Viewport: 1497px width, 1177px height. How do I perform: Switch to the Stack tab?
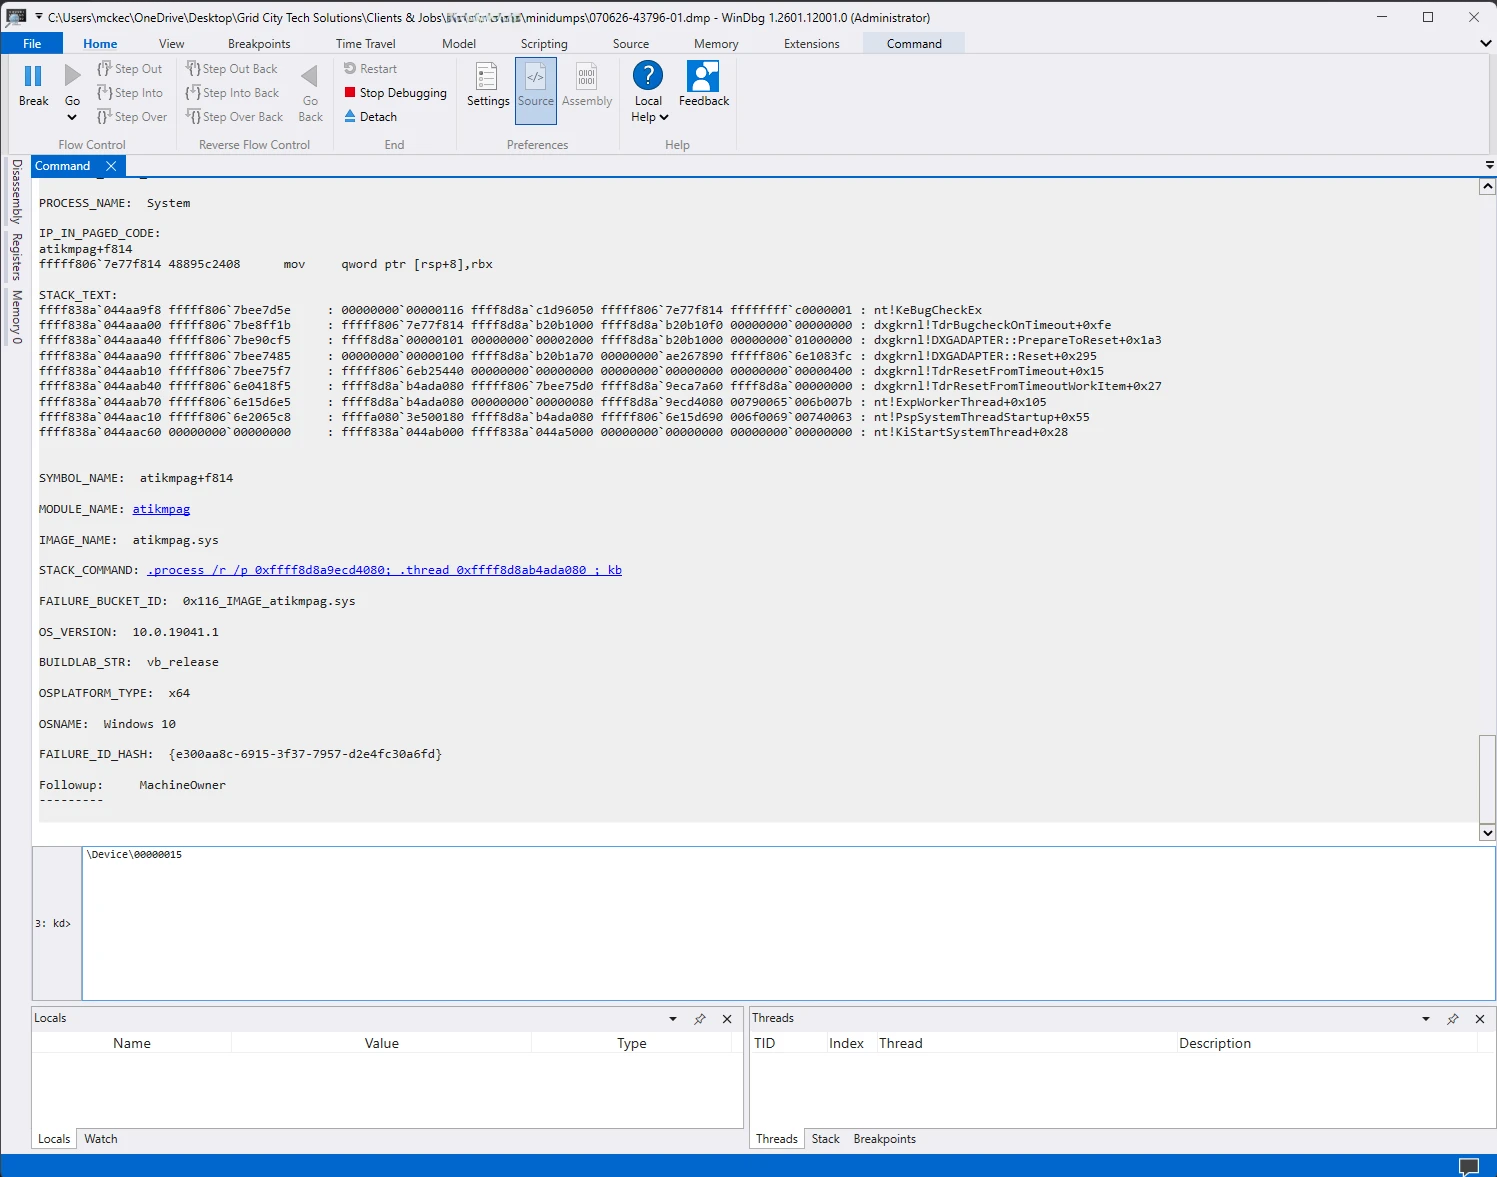826,1139
